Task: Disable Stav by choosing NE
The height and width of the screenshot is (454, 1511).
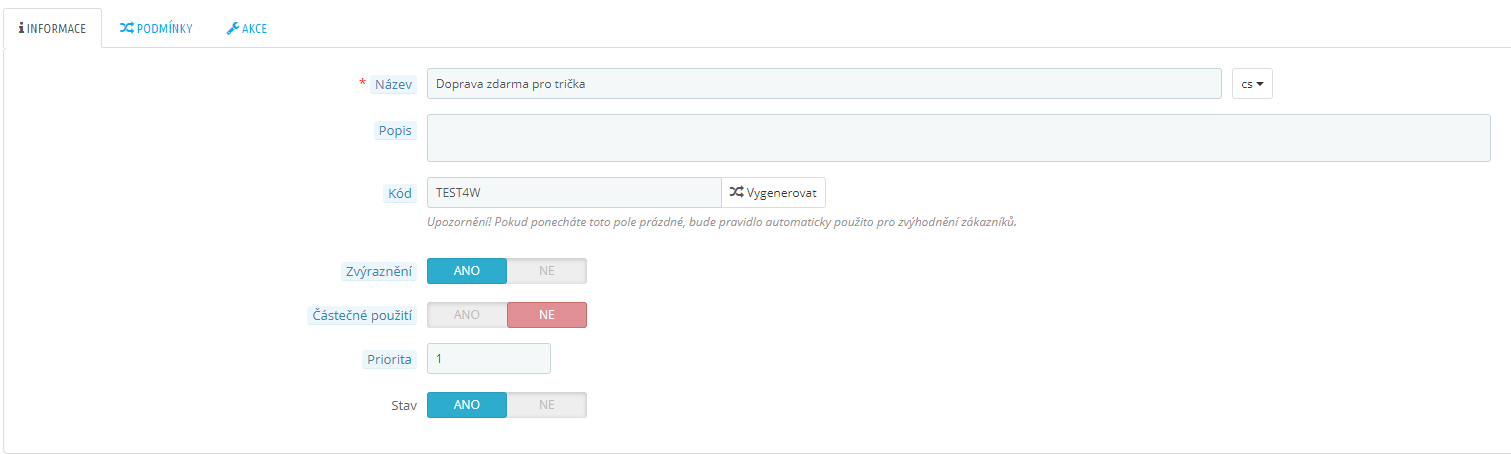Action: click(x=546, y=405)
